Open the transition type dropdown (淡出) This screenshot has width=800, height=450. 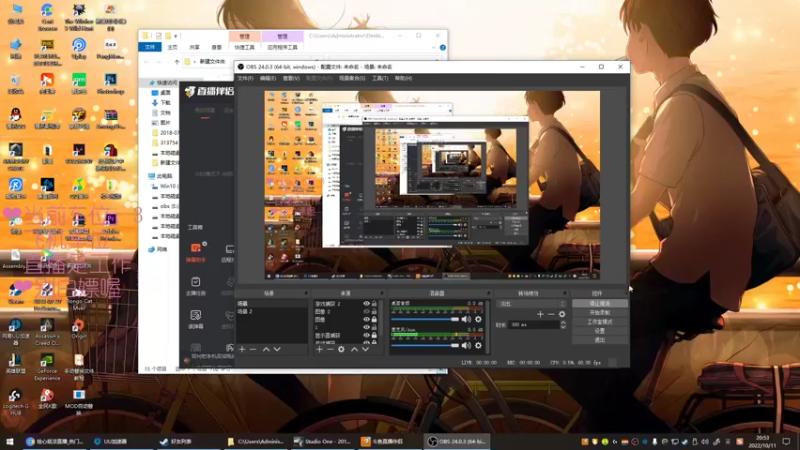(531, 304)
